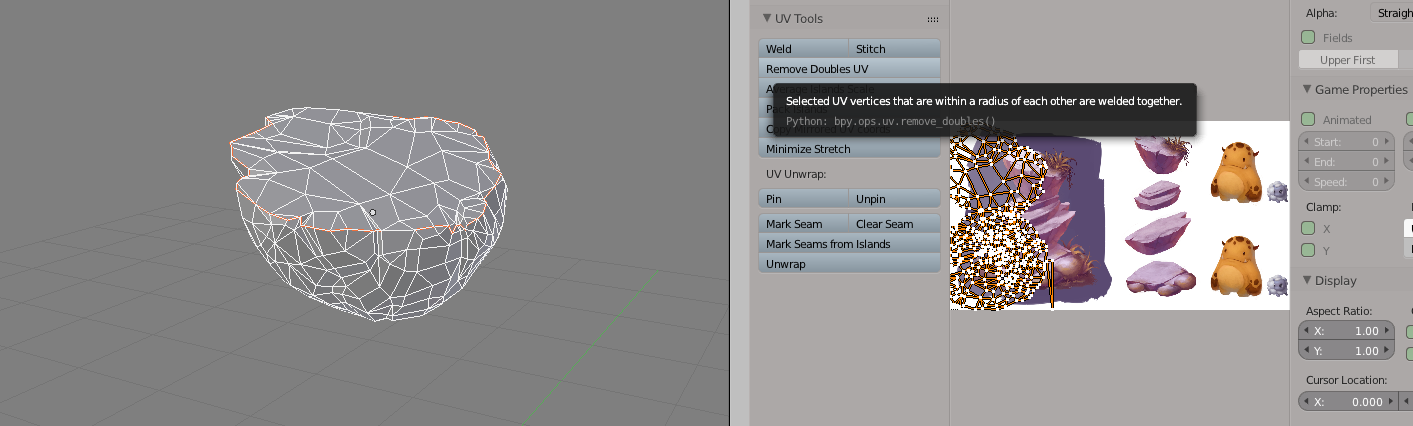
Task: Click the 'Clamp:' label
Action: tap(1325, 207)
